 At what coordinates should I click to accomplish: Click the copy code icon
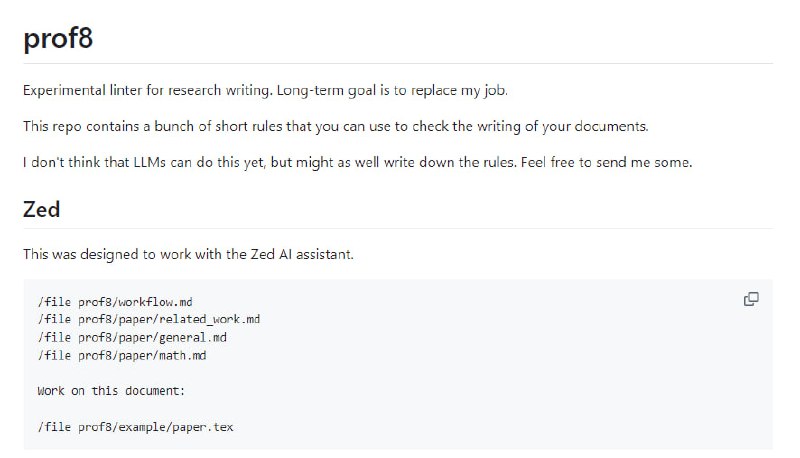(x=751, y=299)
